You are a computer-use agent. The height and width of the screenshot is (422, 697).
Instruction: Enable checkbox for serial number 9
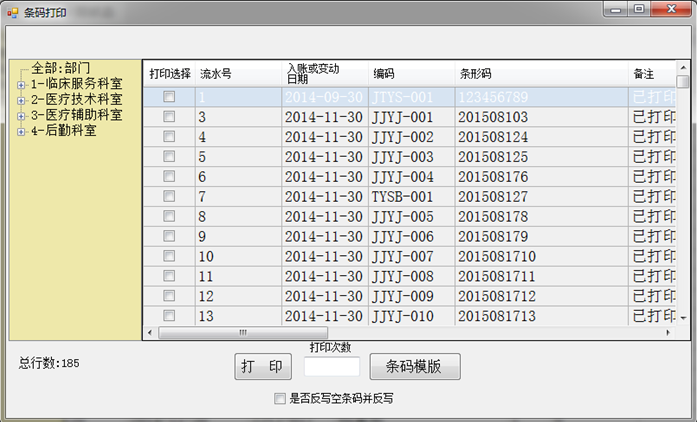(169, 236)
